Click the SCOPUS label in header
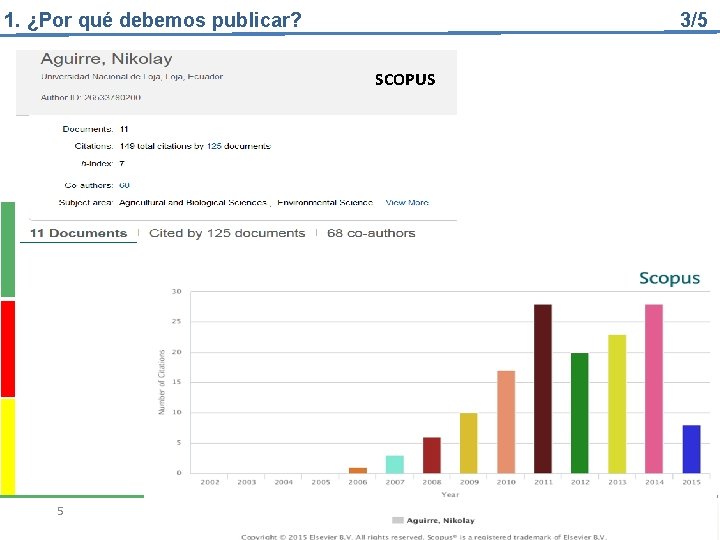 (405, 79)
